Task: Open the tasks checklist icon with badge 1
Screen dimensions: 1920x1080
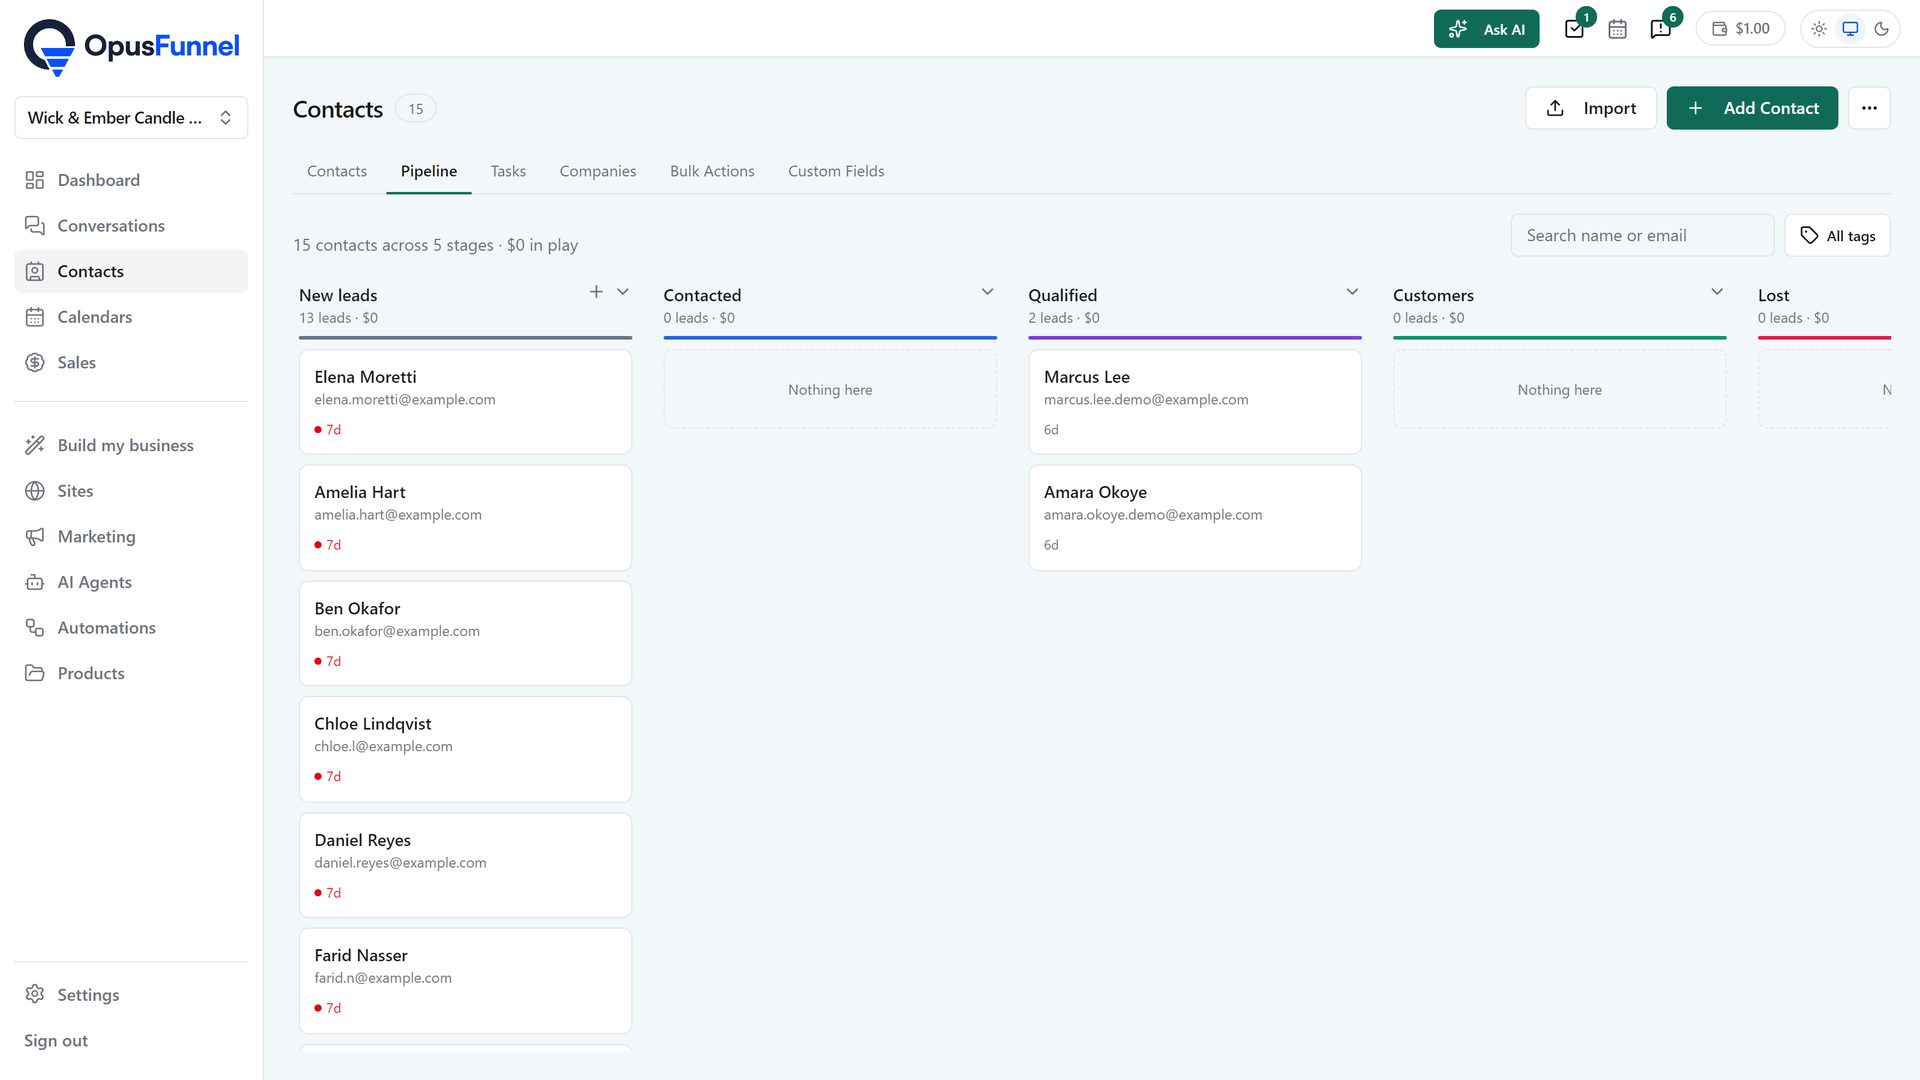Action: point(1575,29)
